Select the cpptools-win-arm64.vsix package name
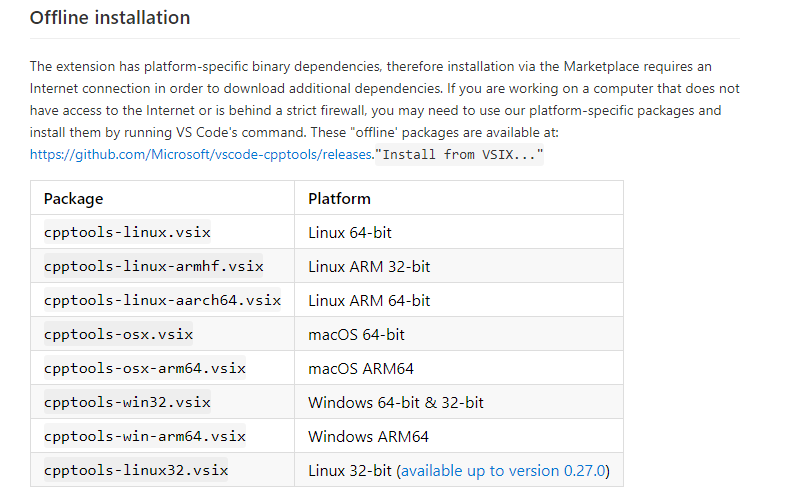Screen dimensions: 802x496 (x=144, y=436)
